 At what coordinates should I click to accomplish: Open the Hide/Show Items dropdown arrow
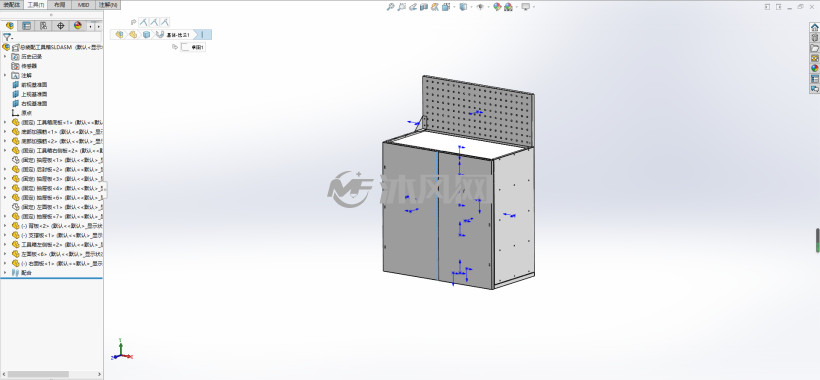pos(488,7)
